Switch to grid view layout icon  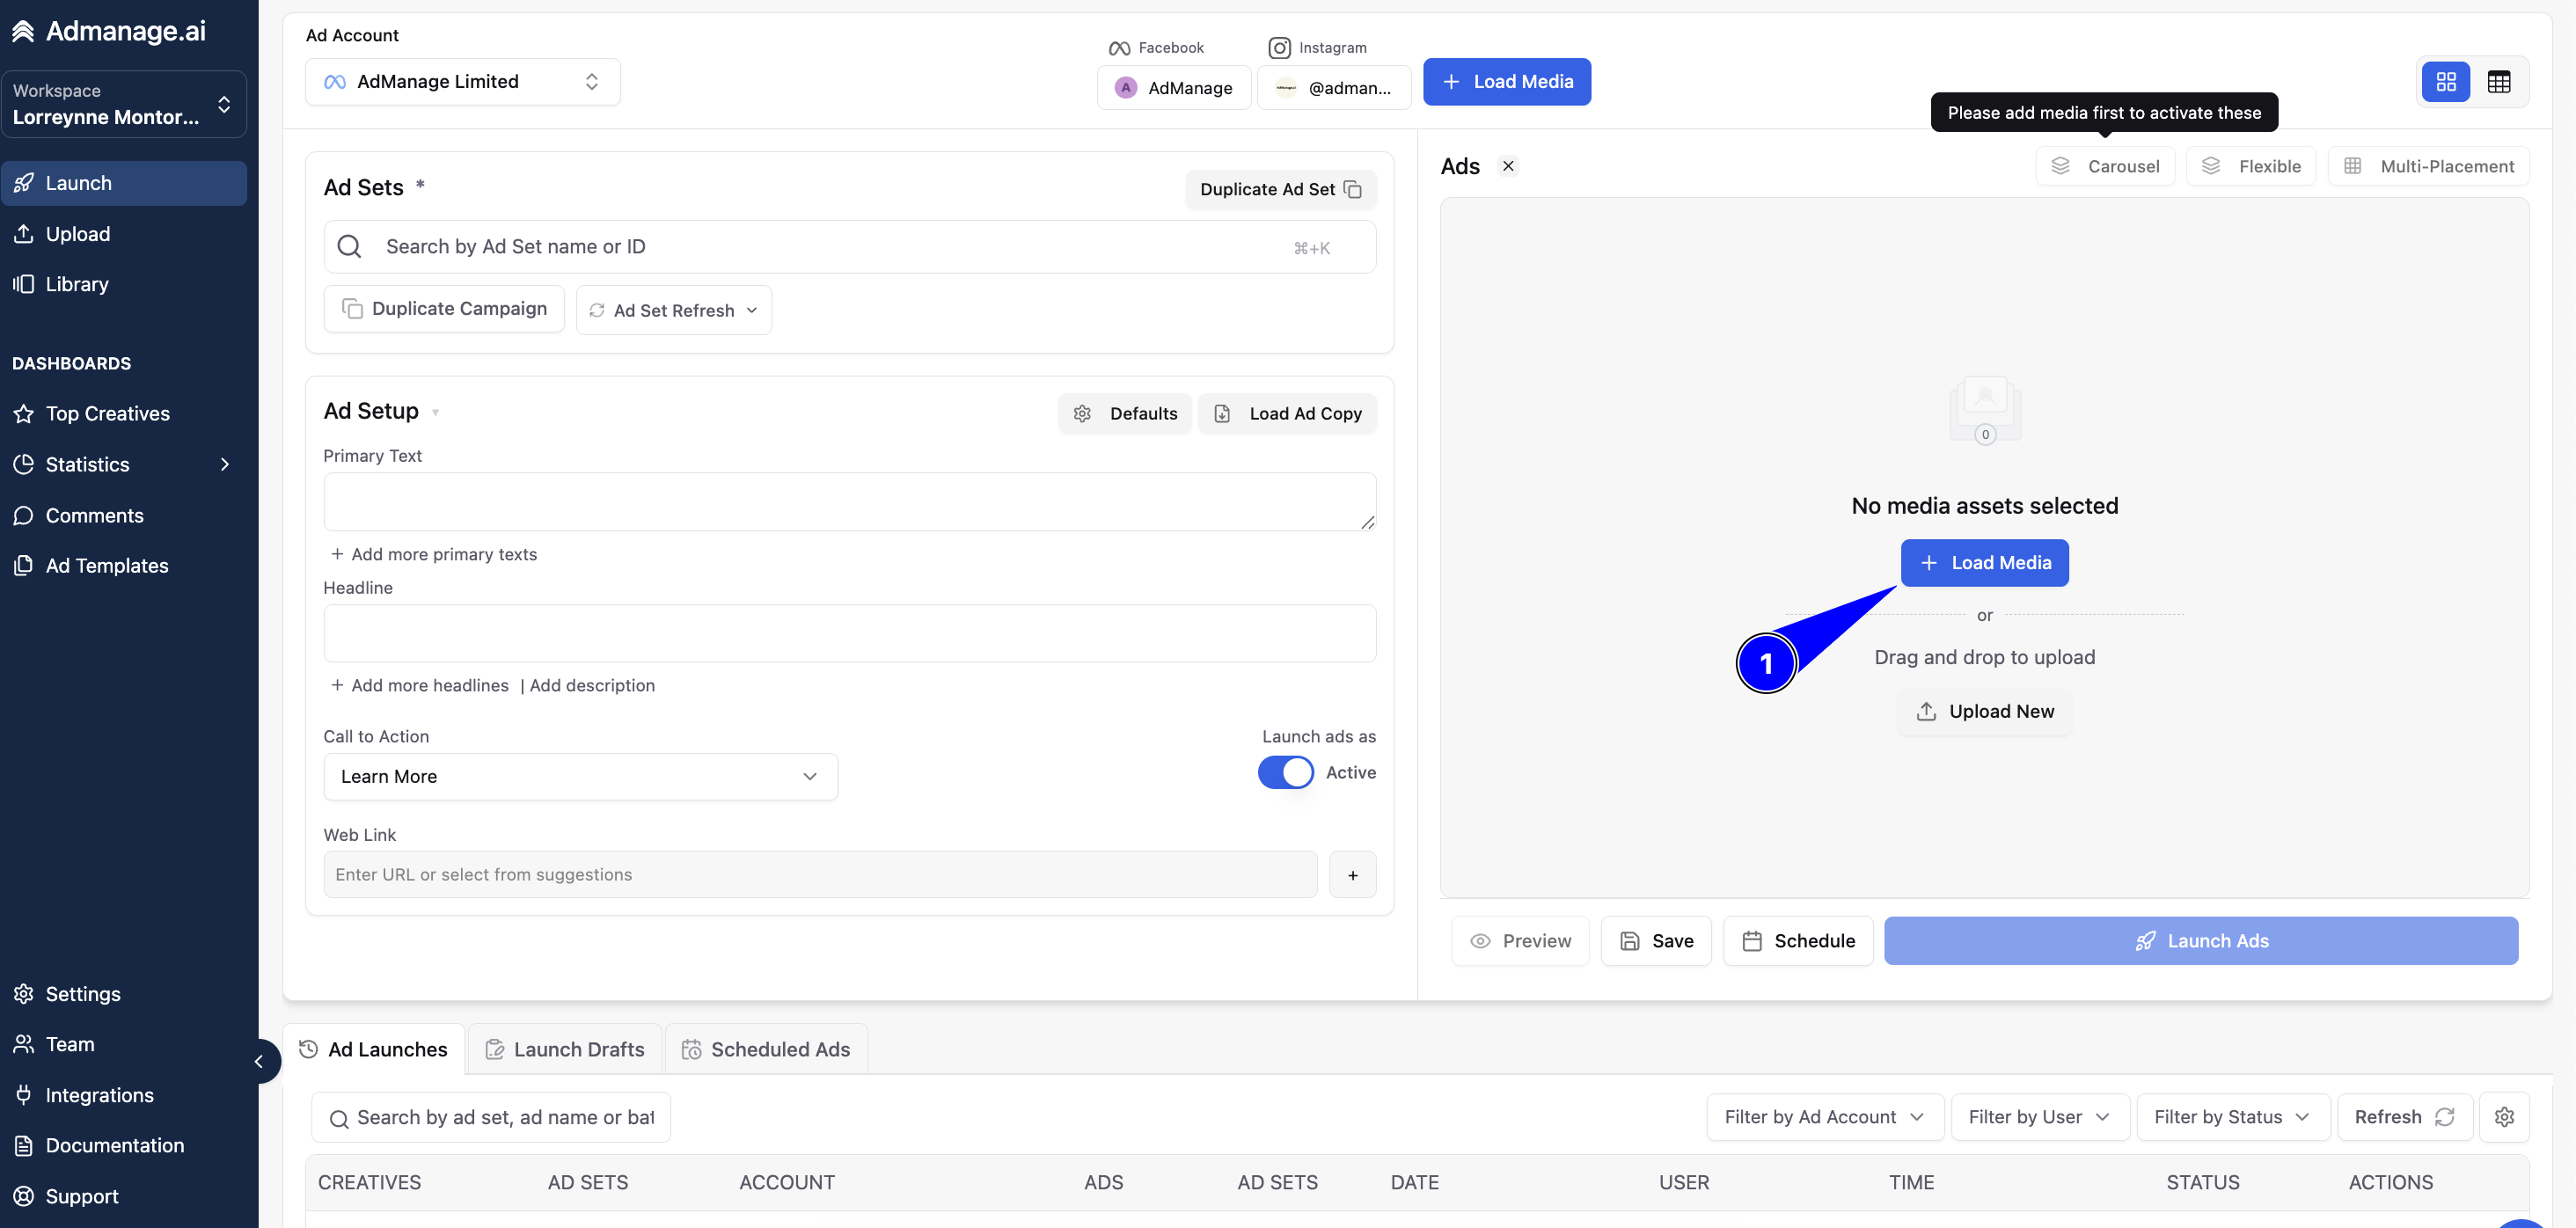pos(2445,82)
